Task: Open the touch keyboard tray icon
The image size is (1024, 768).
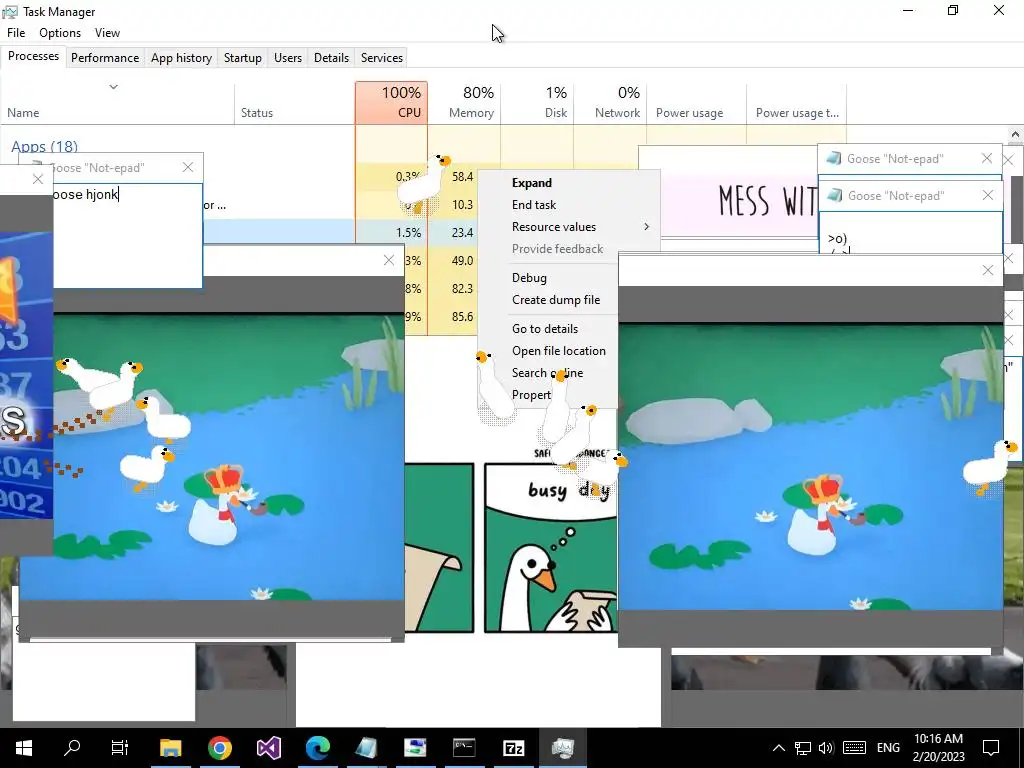Action: pyautogui.click(x=854, y=748)
